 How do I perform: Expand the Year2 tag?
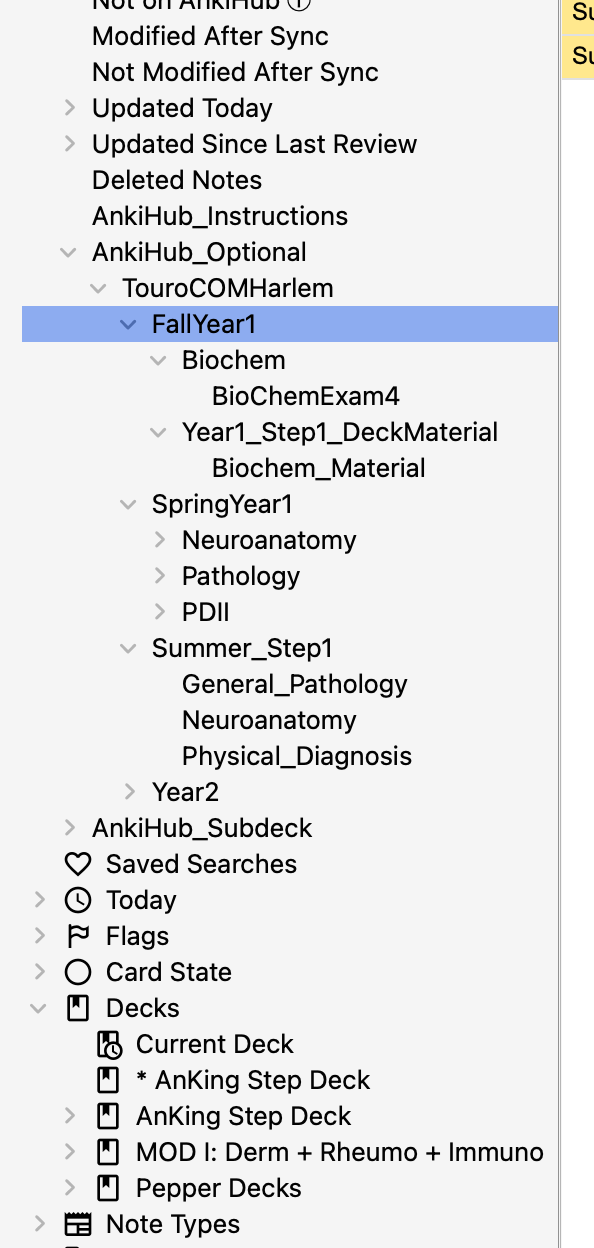pos(129,792)
